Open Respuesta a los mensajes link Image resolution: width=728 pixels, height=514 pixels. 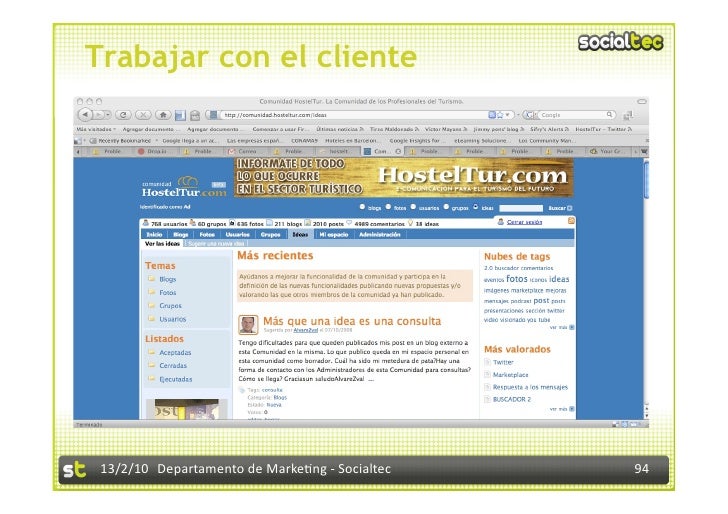pyautogui.click(x=530, y=387)
